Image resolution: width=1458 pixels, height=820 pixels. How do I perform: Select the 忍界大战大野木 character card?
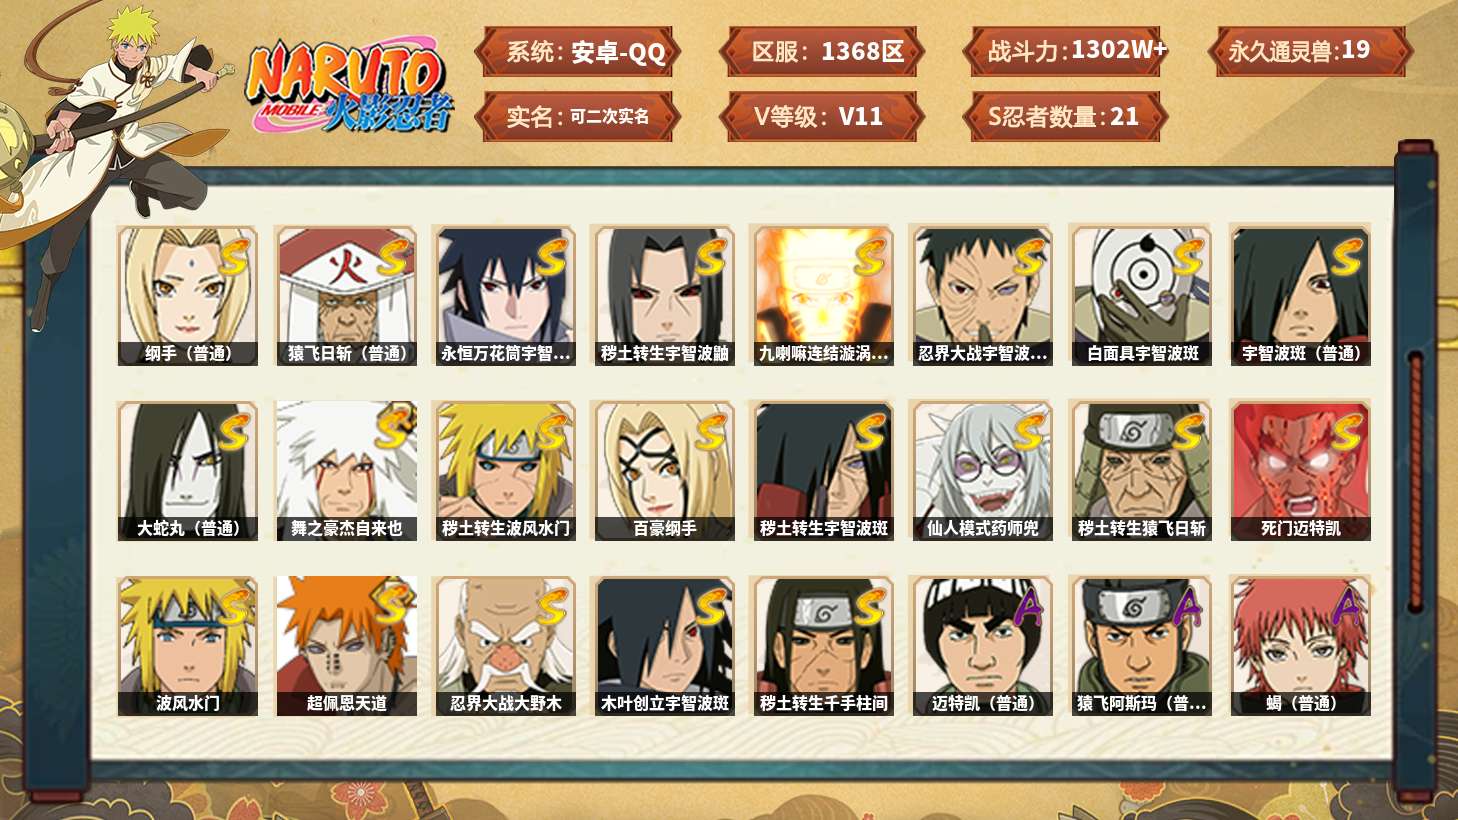(505, 646)
